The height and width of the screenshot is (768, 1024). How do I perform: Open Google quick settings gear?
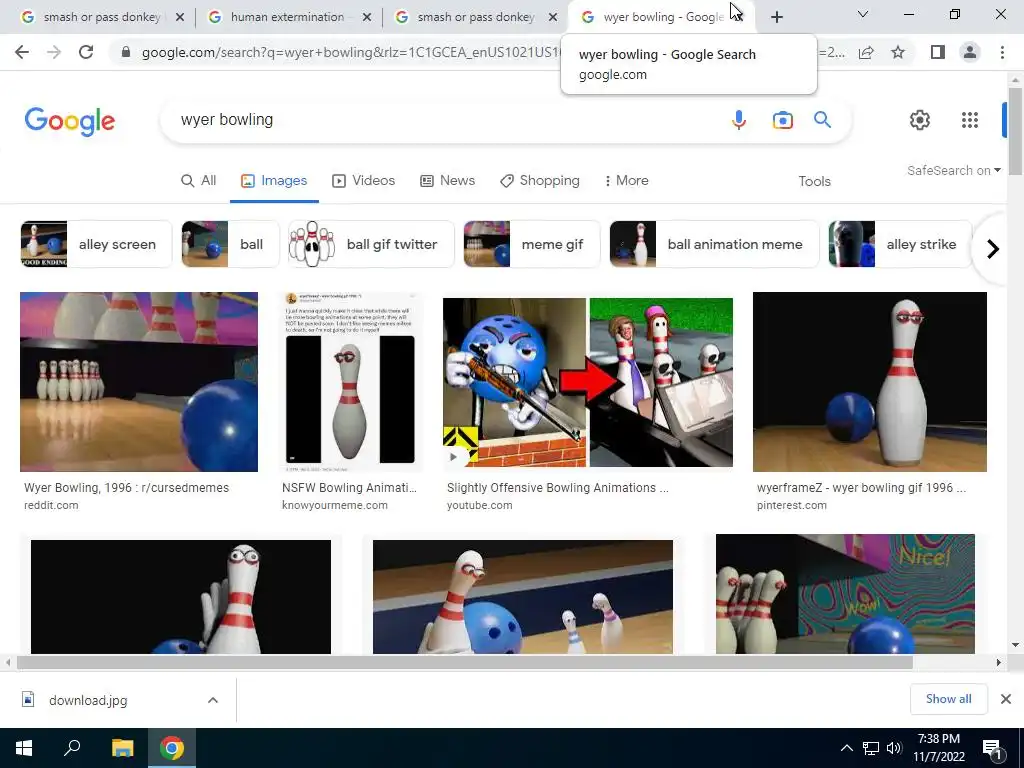(x=920, y=120)
